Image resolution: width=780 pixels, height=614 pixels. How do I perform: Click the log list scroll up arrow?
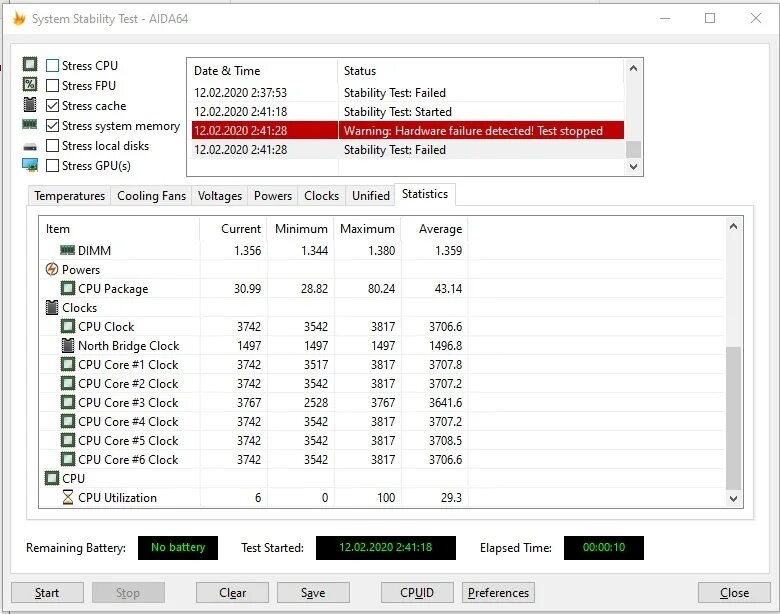click(x=633, y=68)
